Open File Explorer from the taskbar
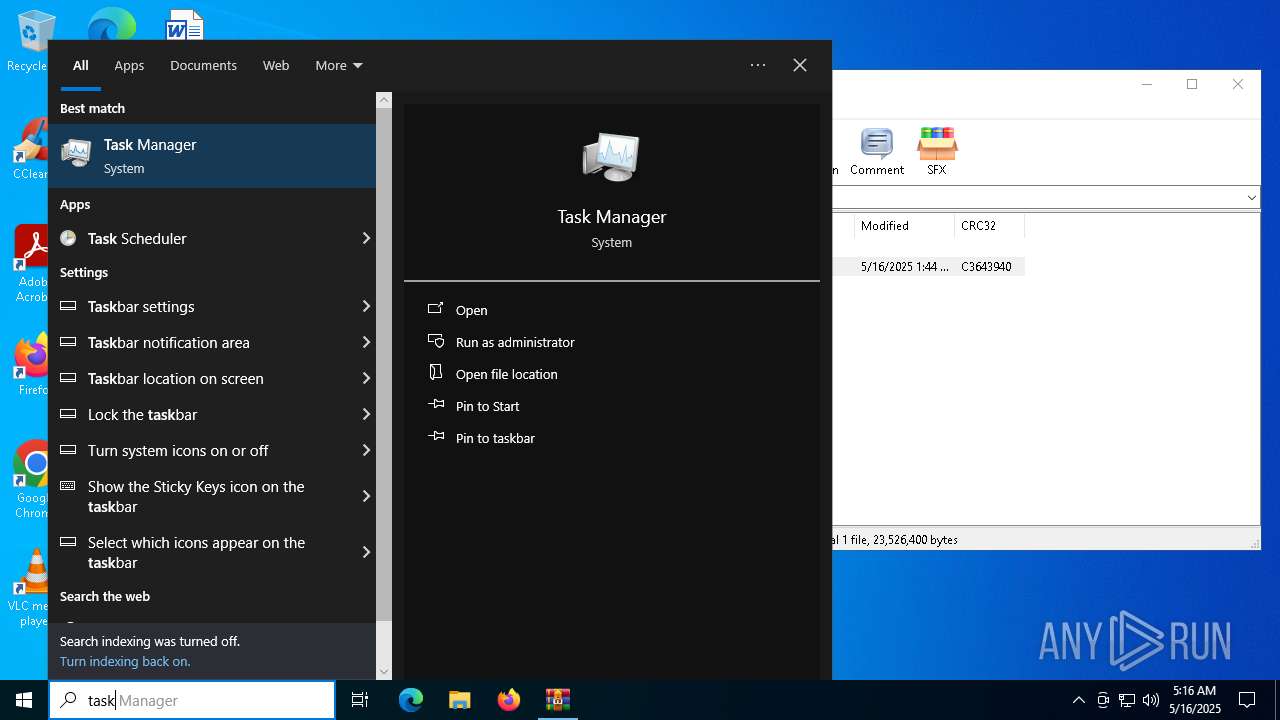The width and height of the screenshot is (1280, 720). [460, 700]
